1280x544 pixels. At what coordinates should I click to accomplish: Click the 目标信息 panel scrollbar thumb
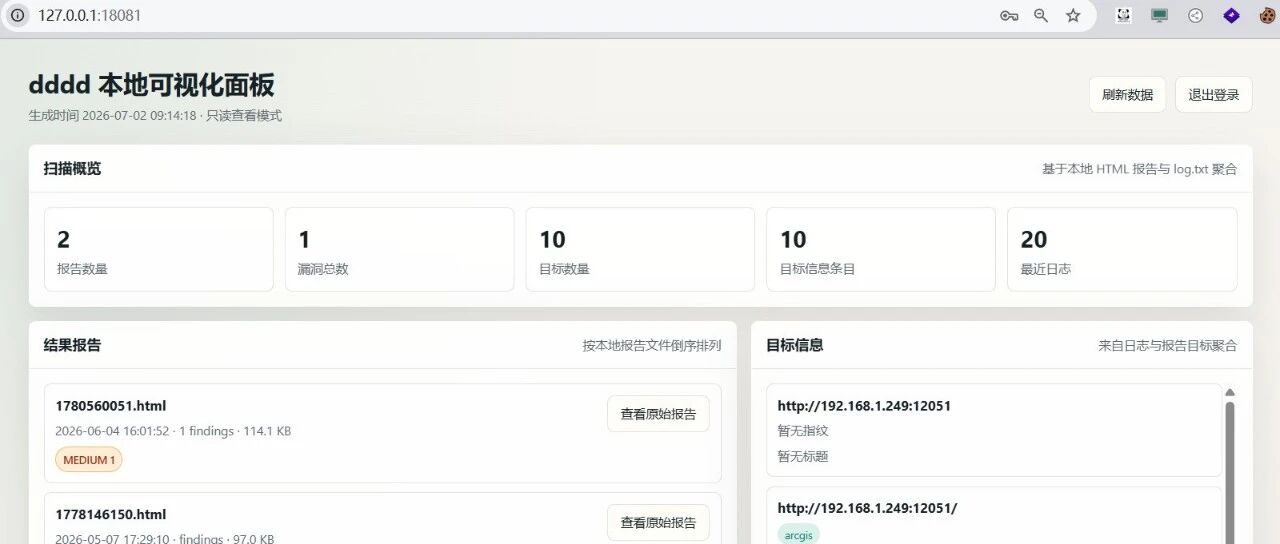[x=1230, y=472]
